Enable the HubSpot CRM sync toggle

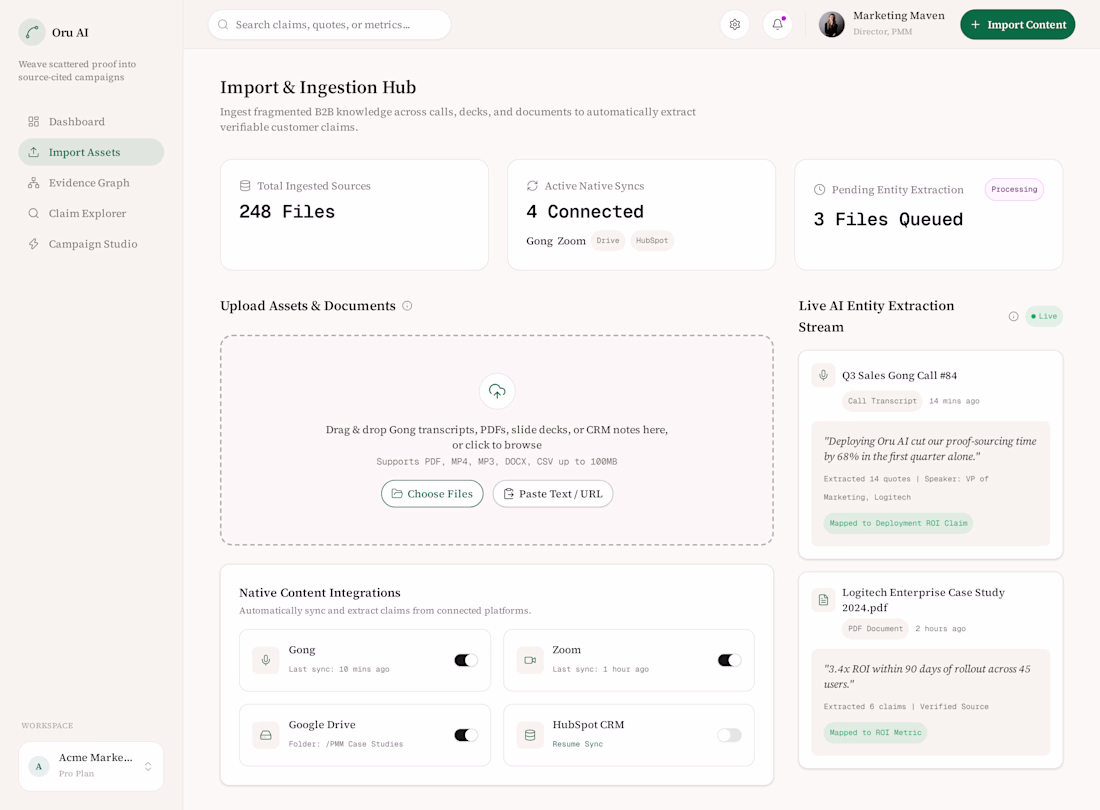[x=730, y=735]
